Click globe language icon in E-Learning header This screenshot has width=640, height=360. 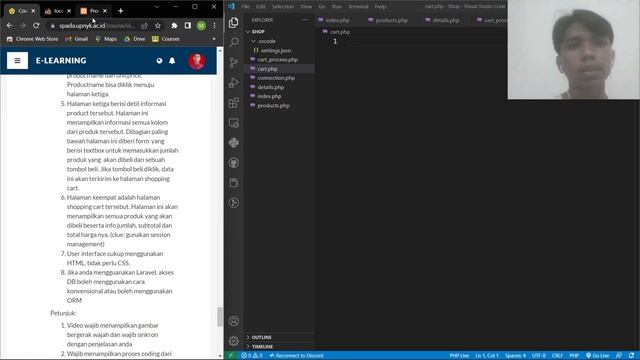click(159, 60)
